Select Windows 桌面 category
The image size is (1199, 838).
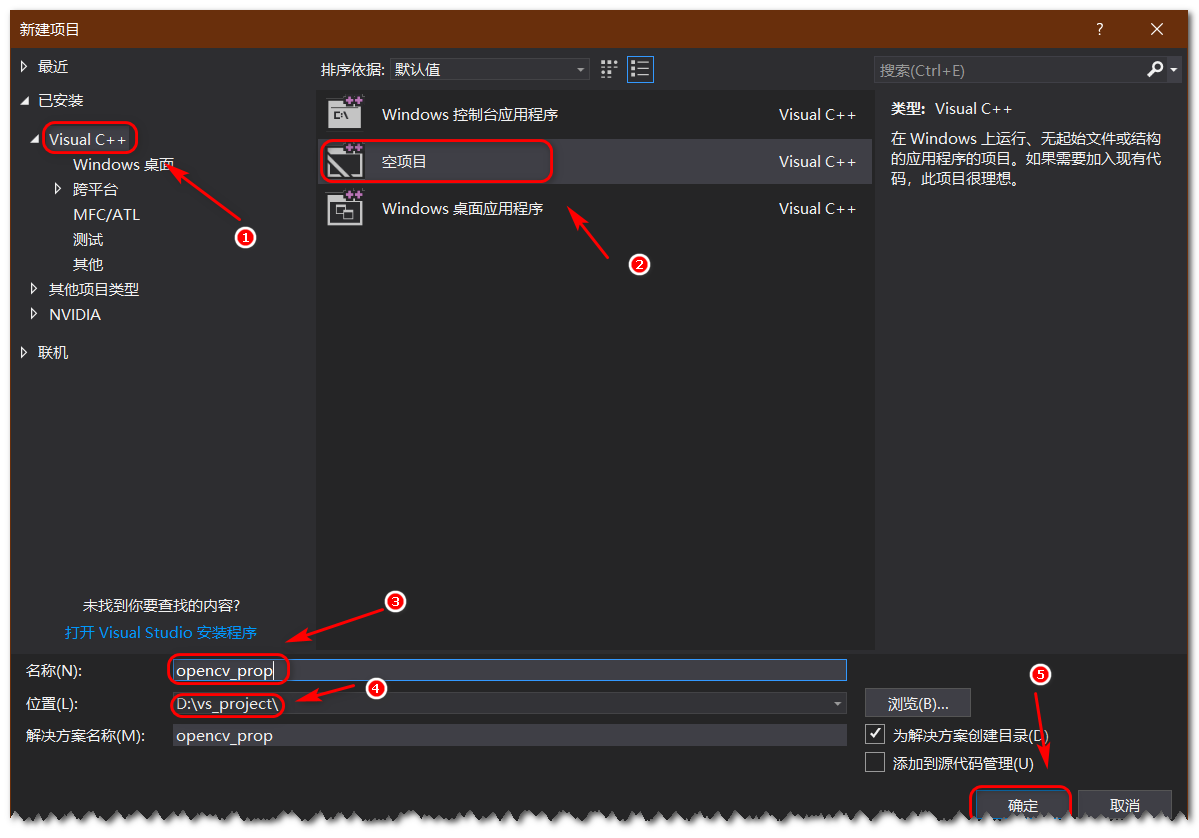pos(123,164)
